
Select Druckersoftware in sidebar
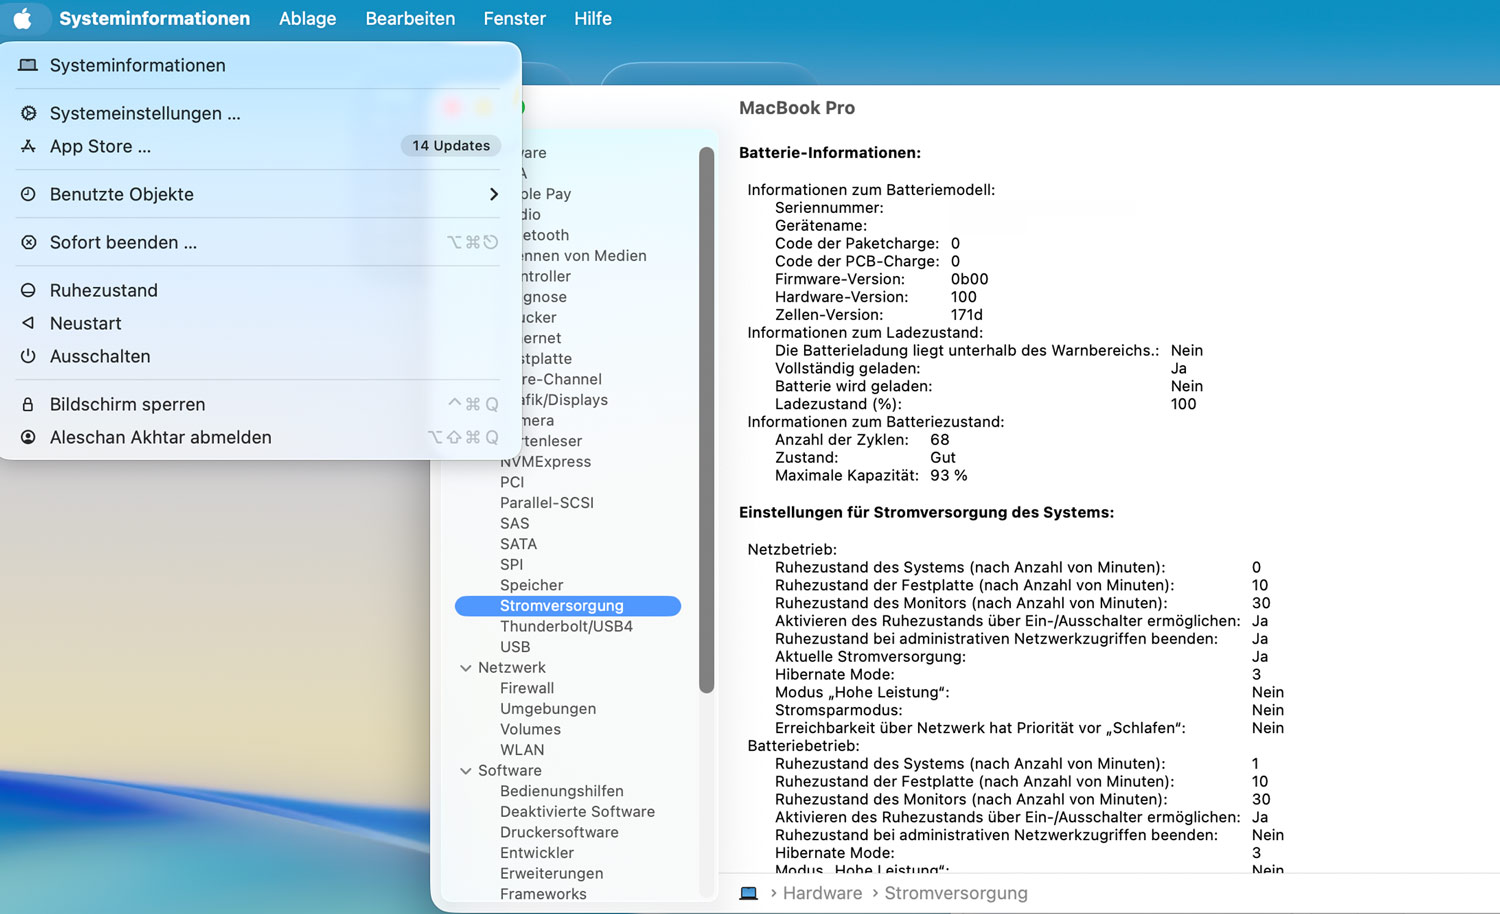click(559, 833)
